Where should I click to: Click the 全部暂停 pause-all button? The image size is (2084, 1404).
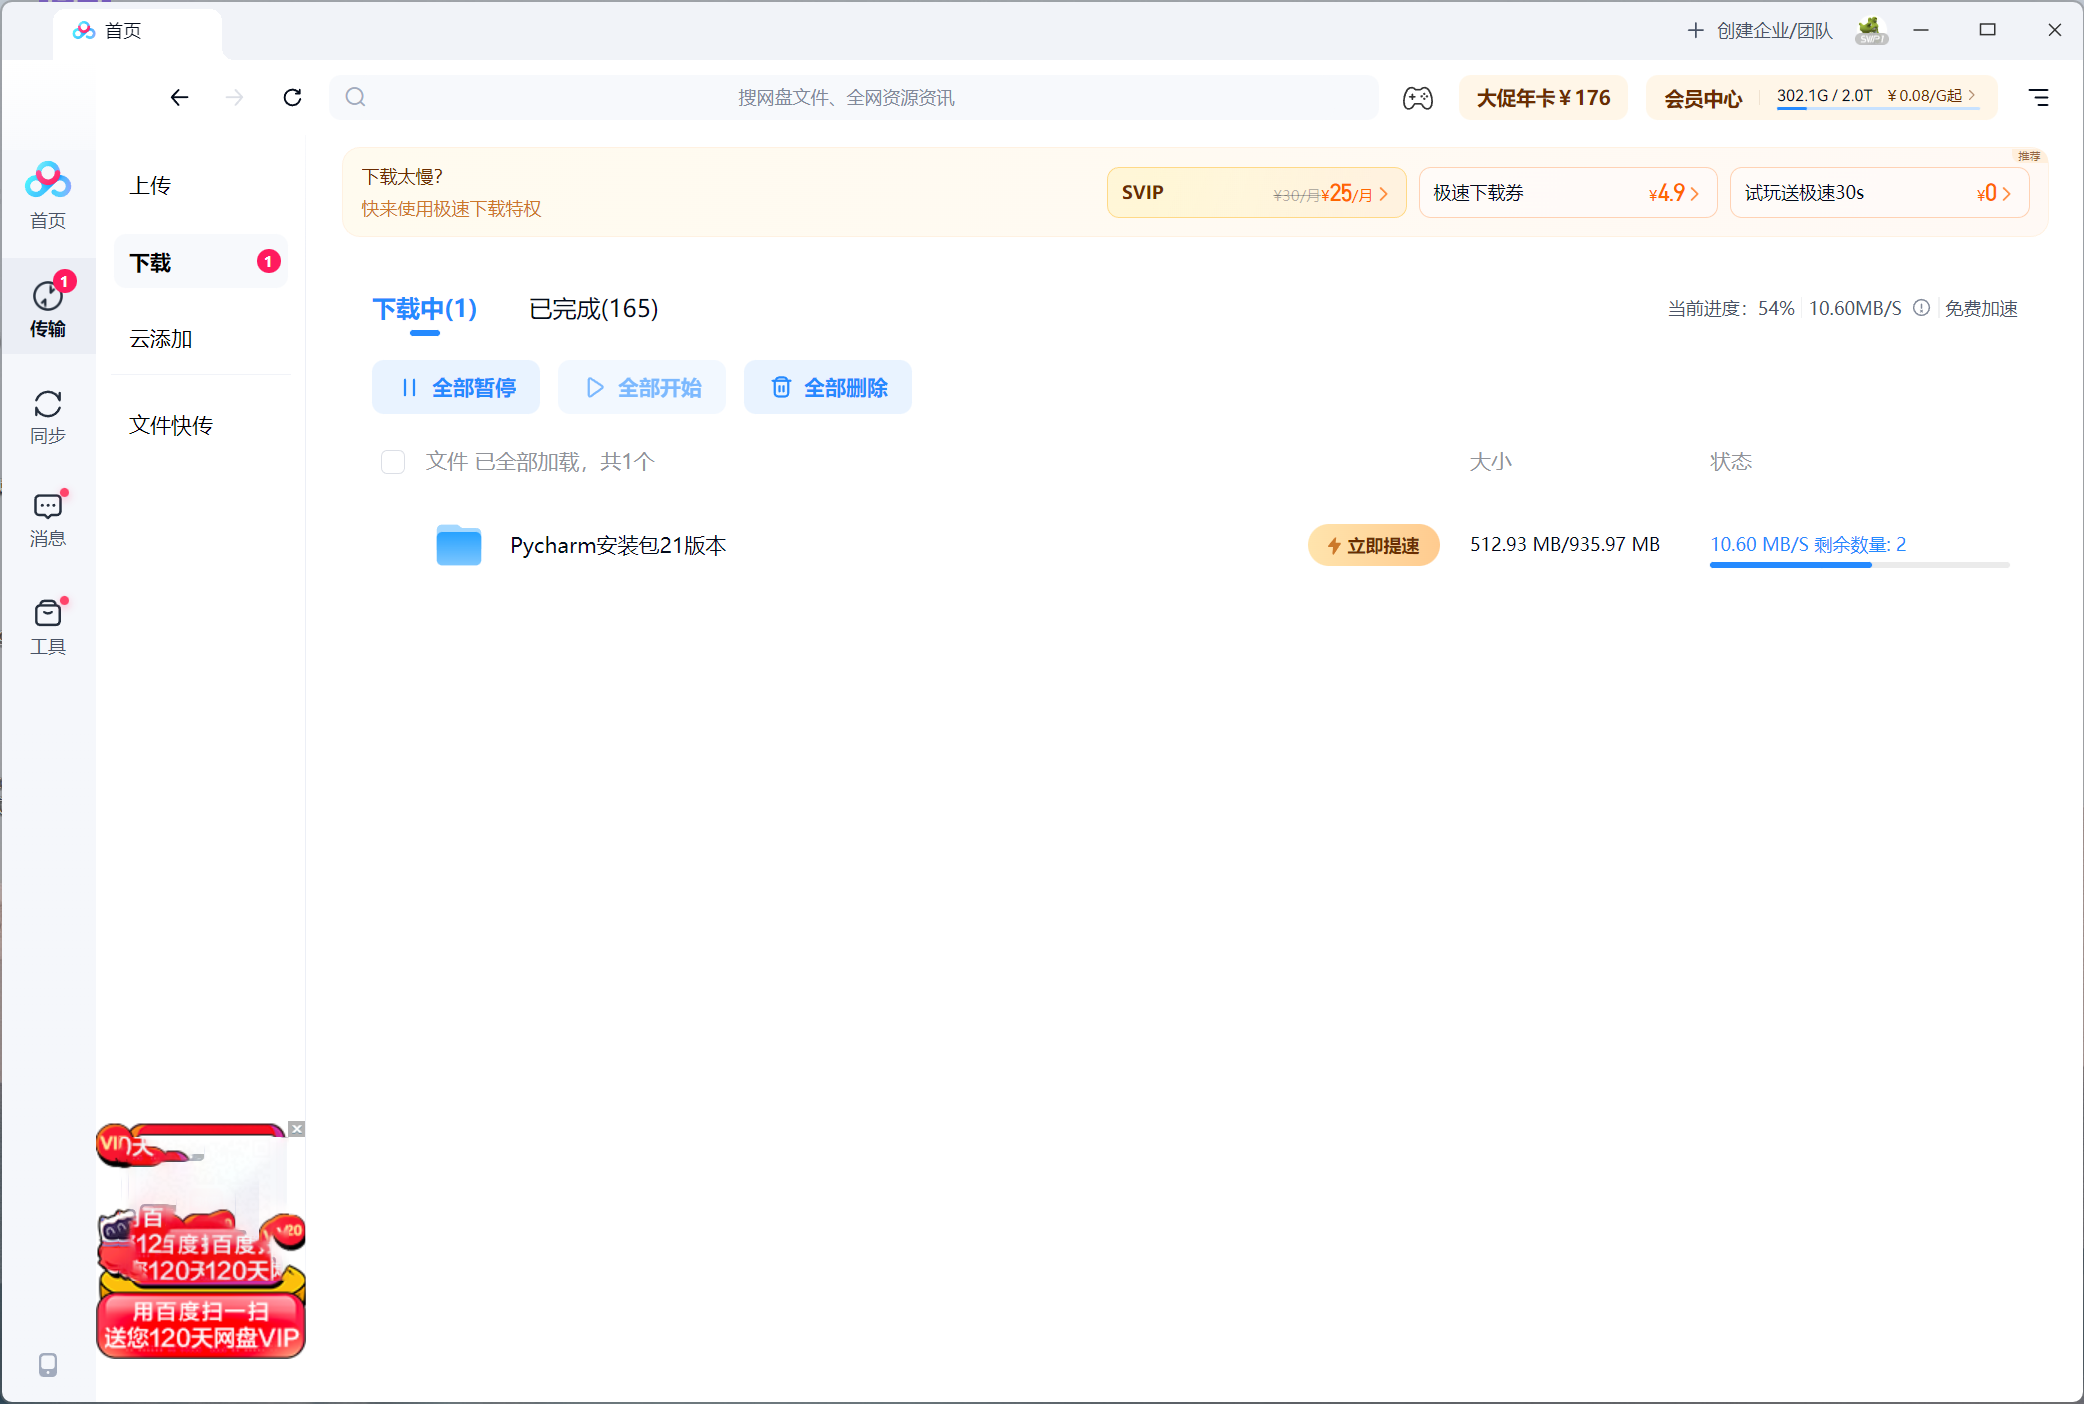456,388
